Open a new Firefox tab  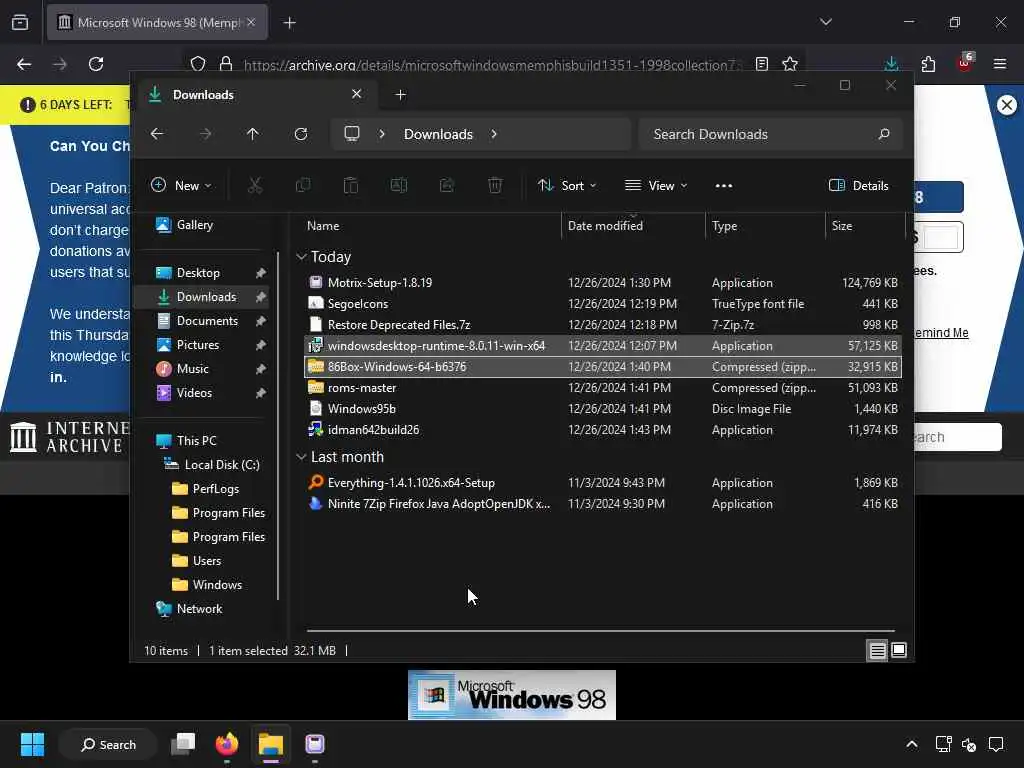click(x=289, y=23)
